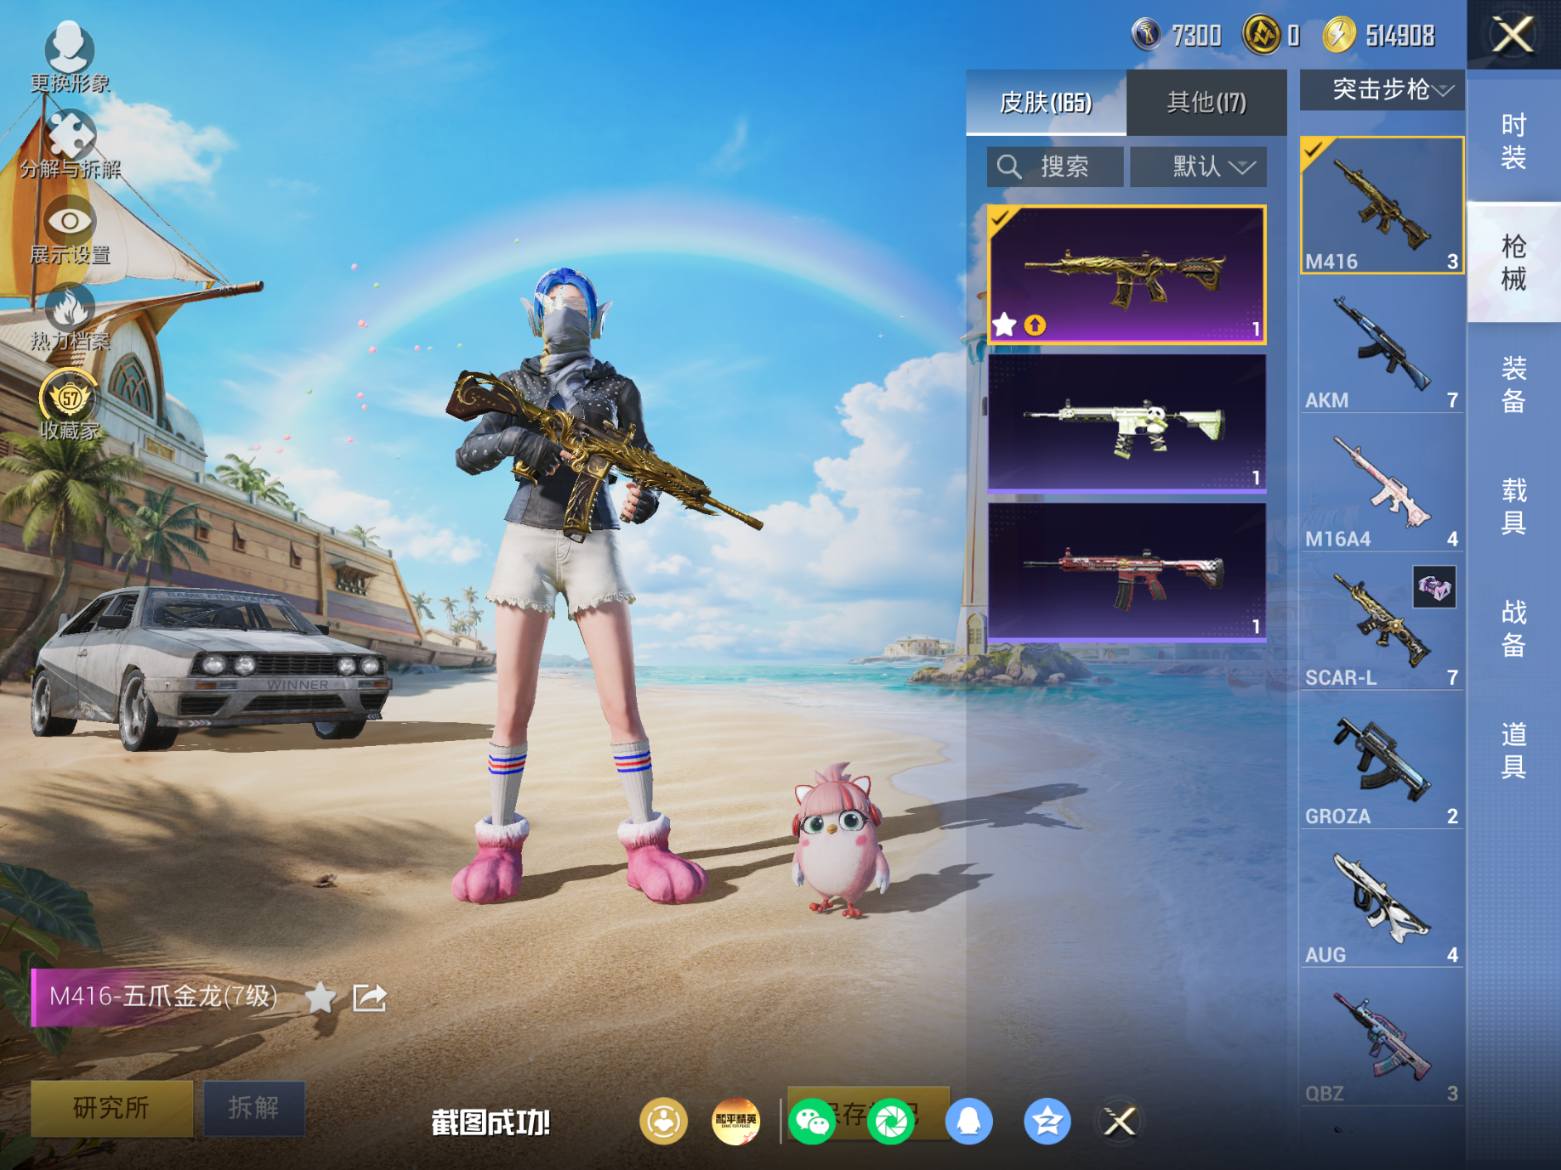
Task: Click the upgrade arrow on golden skin card
Action: click(1035, 325)
